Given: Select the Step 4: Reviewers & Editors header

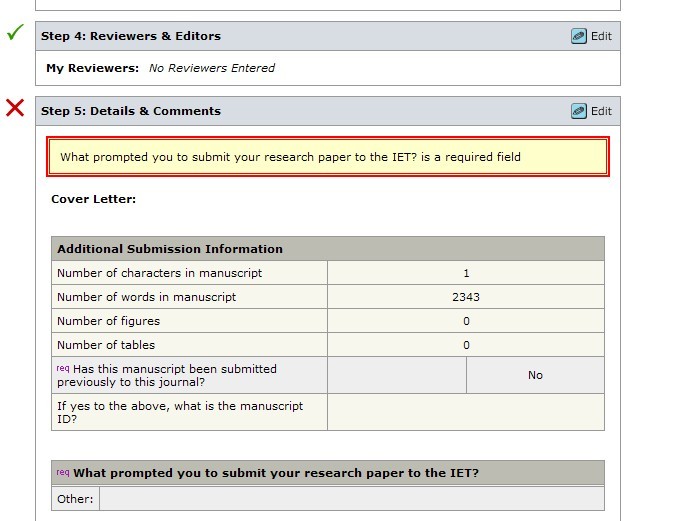Looking at the screenshot, I should (131, 36).
